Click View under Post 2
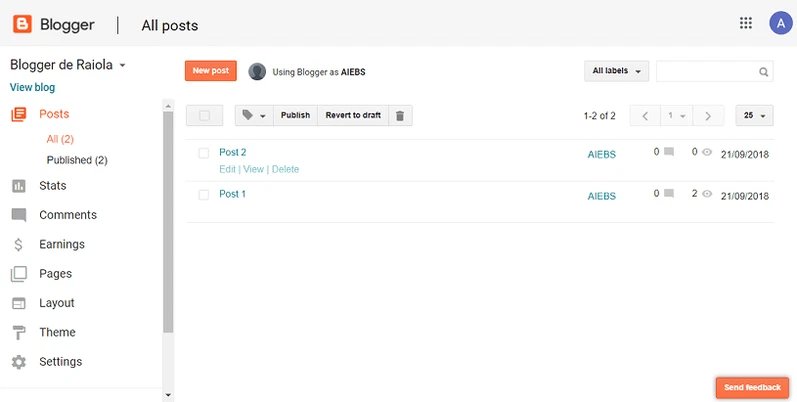Viewport: 797px width, 402px height. [x=253, y=169]
